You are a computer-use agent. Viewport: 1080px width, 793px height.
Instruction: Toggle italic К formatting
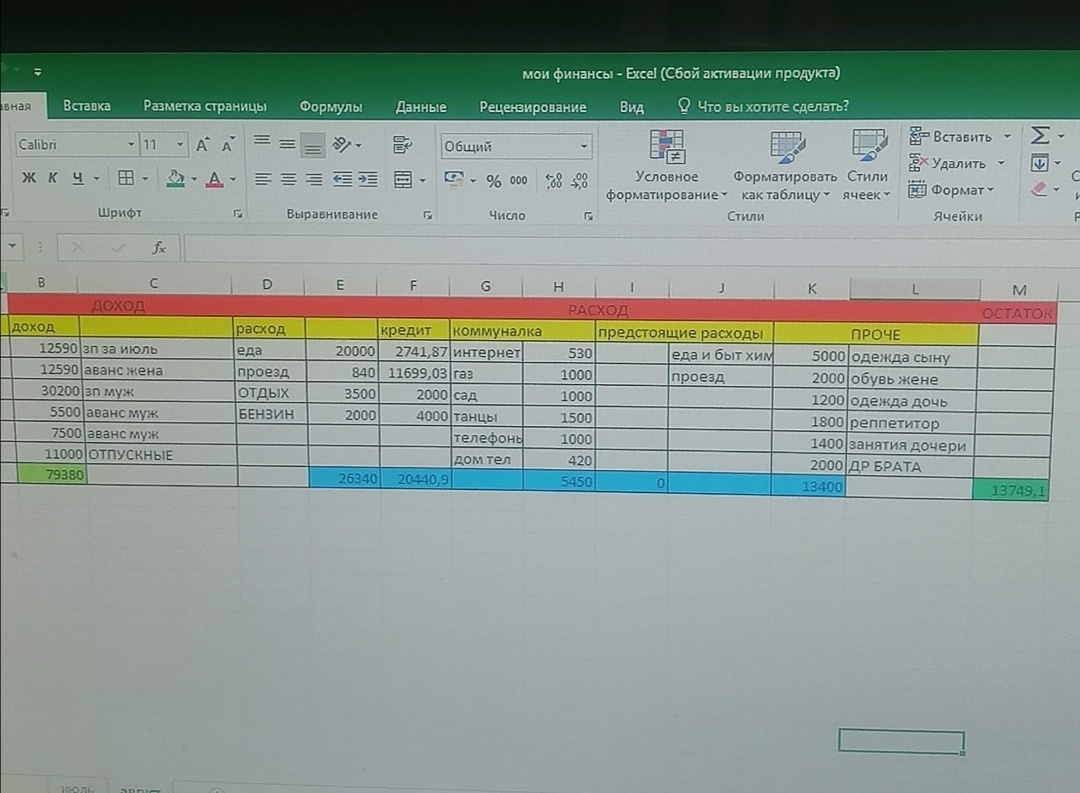coord(53,178)
